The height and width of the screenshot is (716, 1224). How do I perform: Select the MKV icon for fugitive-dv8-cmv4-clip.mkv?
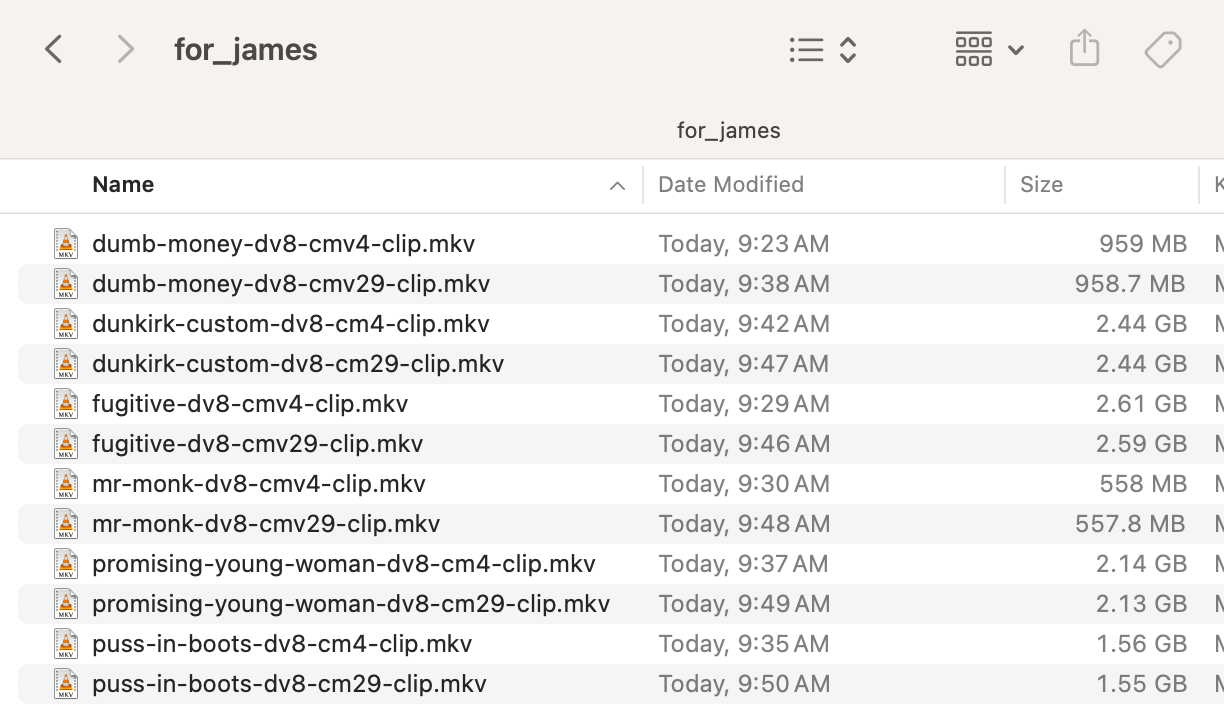pos(66,403)
